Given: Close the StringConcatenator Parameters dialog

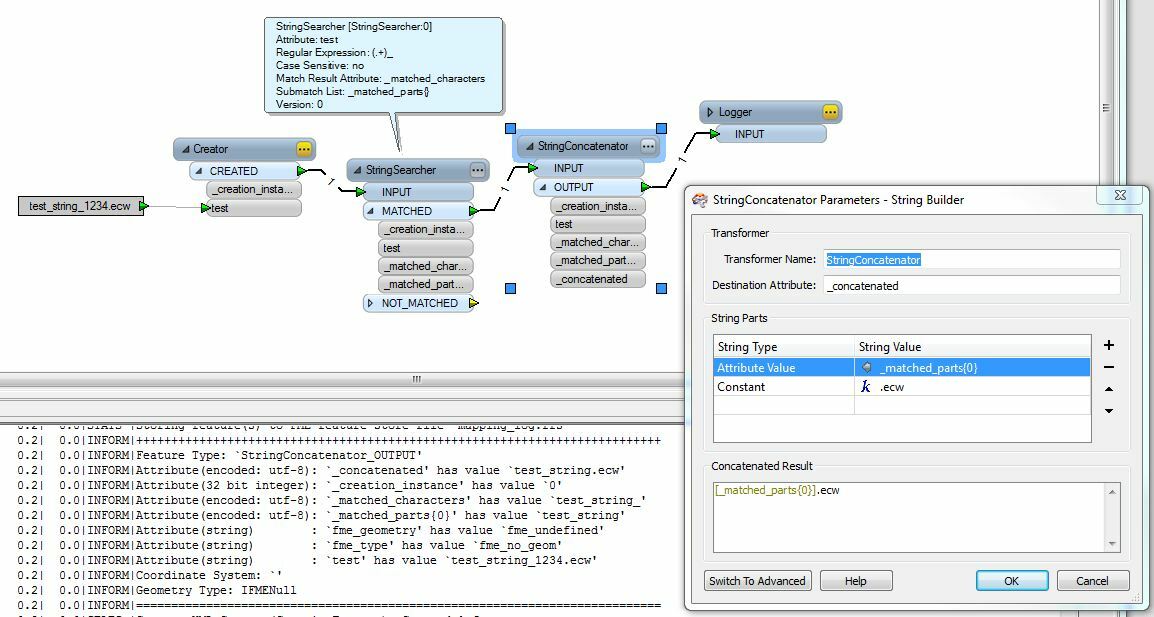Looking at the screenshot, I should (1120, 195).
